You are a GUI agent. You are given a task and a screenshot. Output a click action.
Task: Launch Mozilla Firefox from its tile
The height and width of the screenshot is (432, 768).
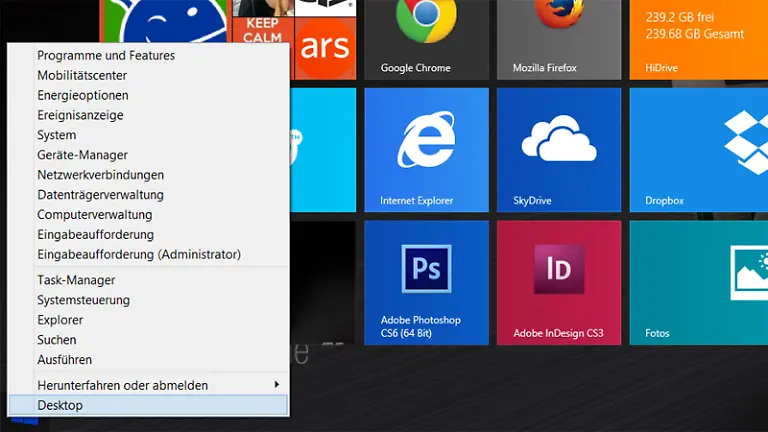point(558,38)
